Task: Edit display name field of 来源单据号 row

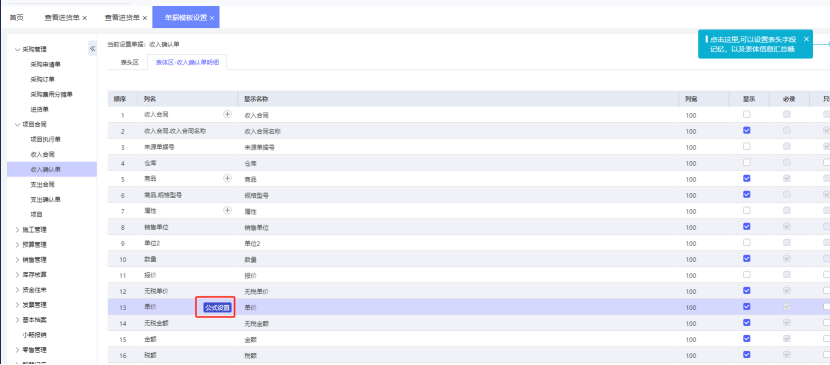Action: tap(458, 147)
